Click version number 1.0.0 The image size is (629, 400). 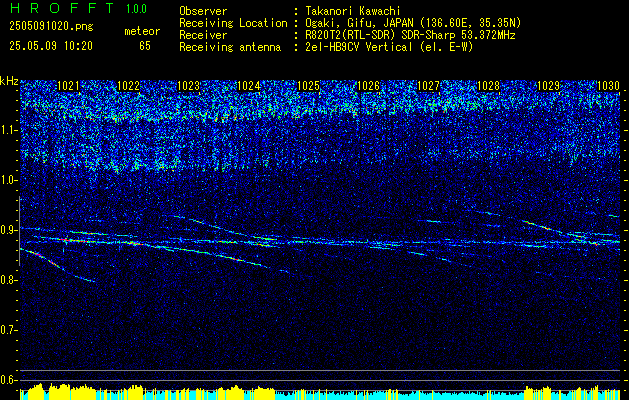[136, 8]
